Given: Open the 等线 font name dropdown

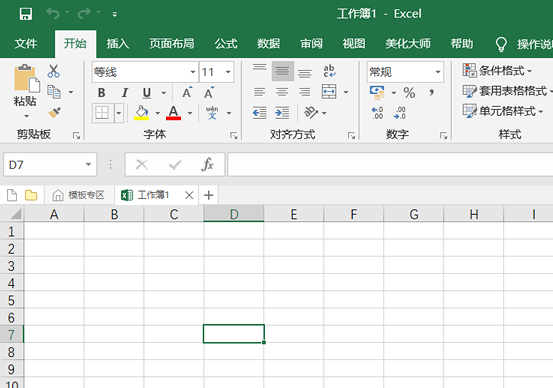Looking at the screenshot, I should coord(193,72).
